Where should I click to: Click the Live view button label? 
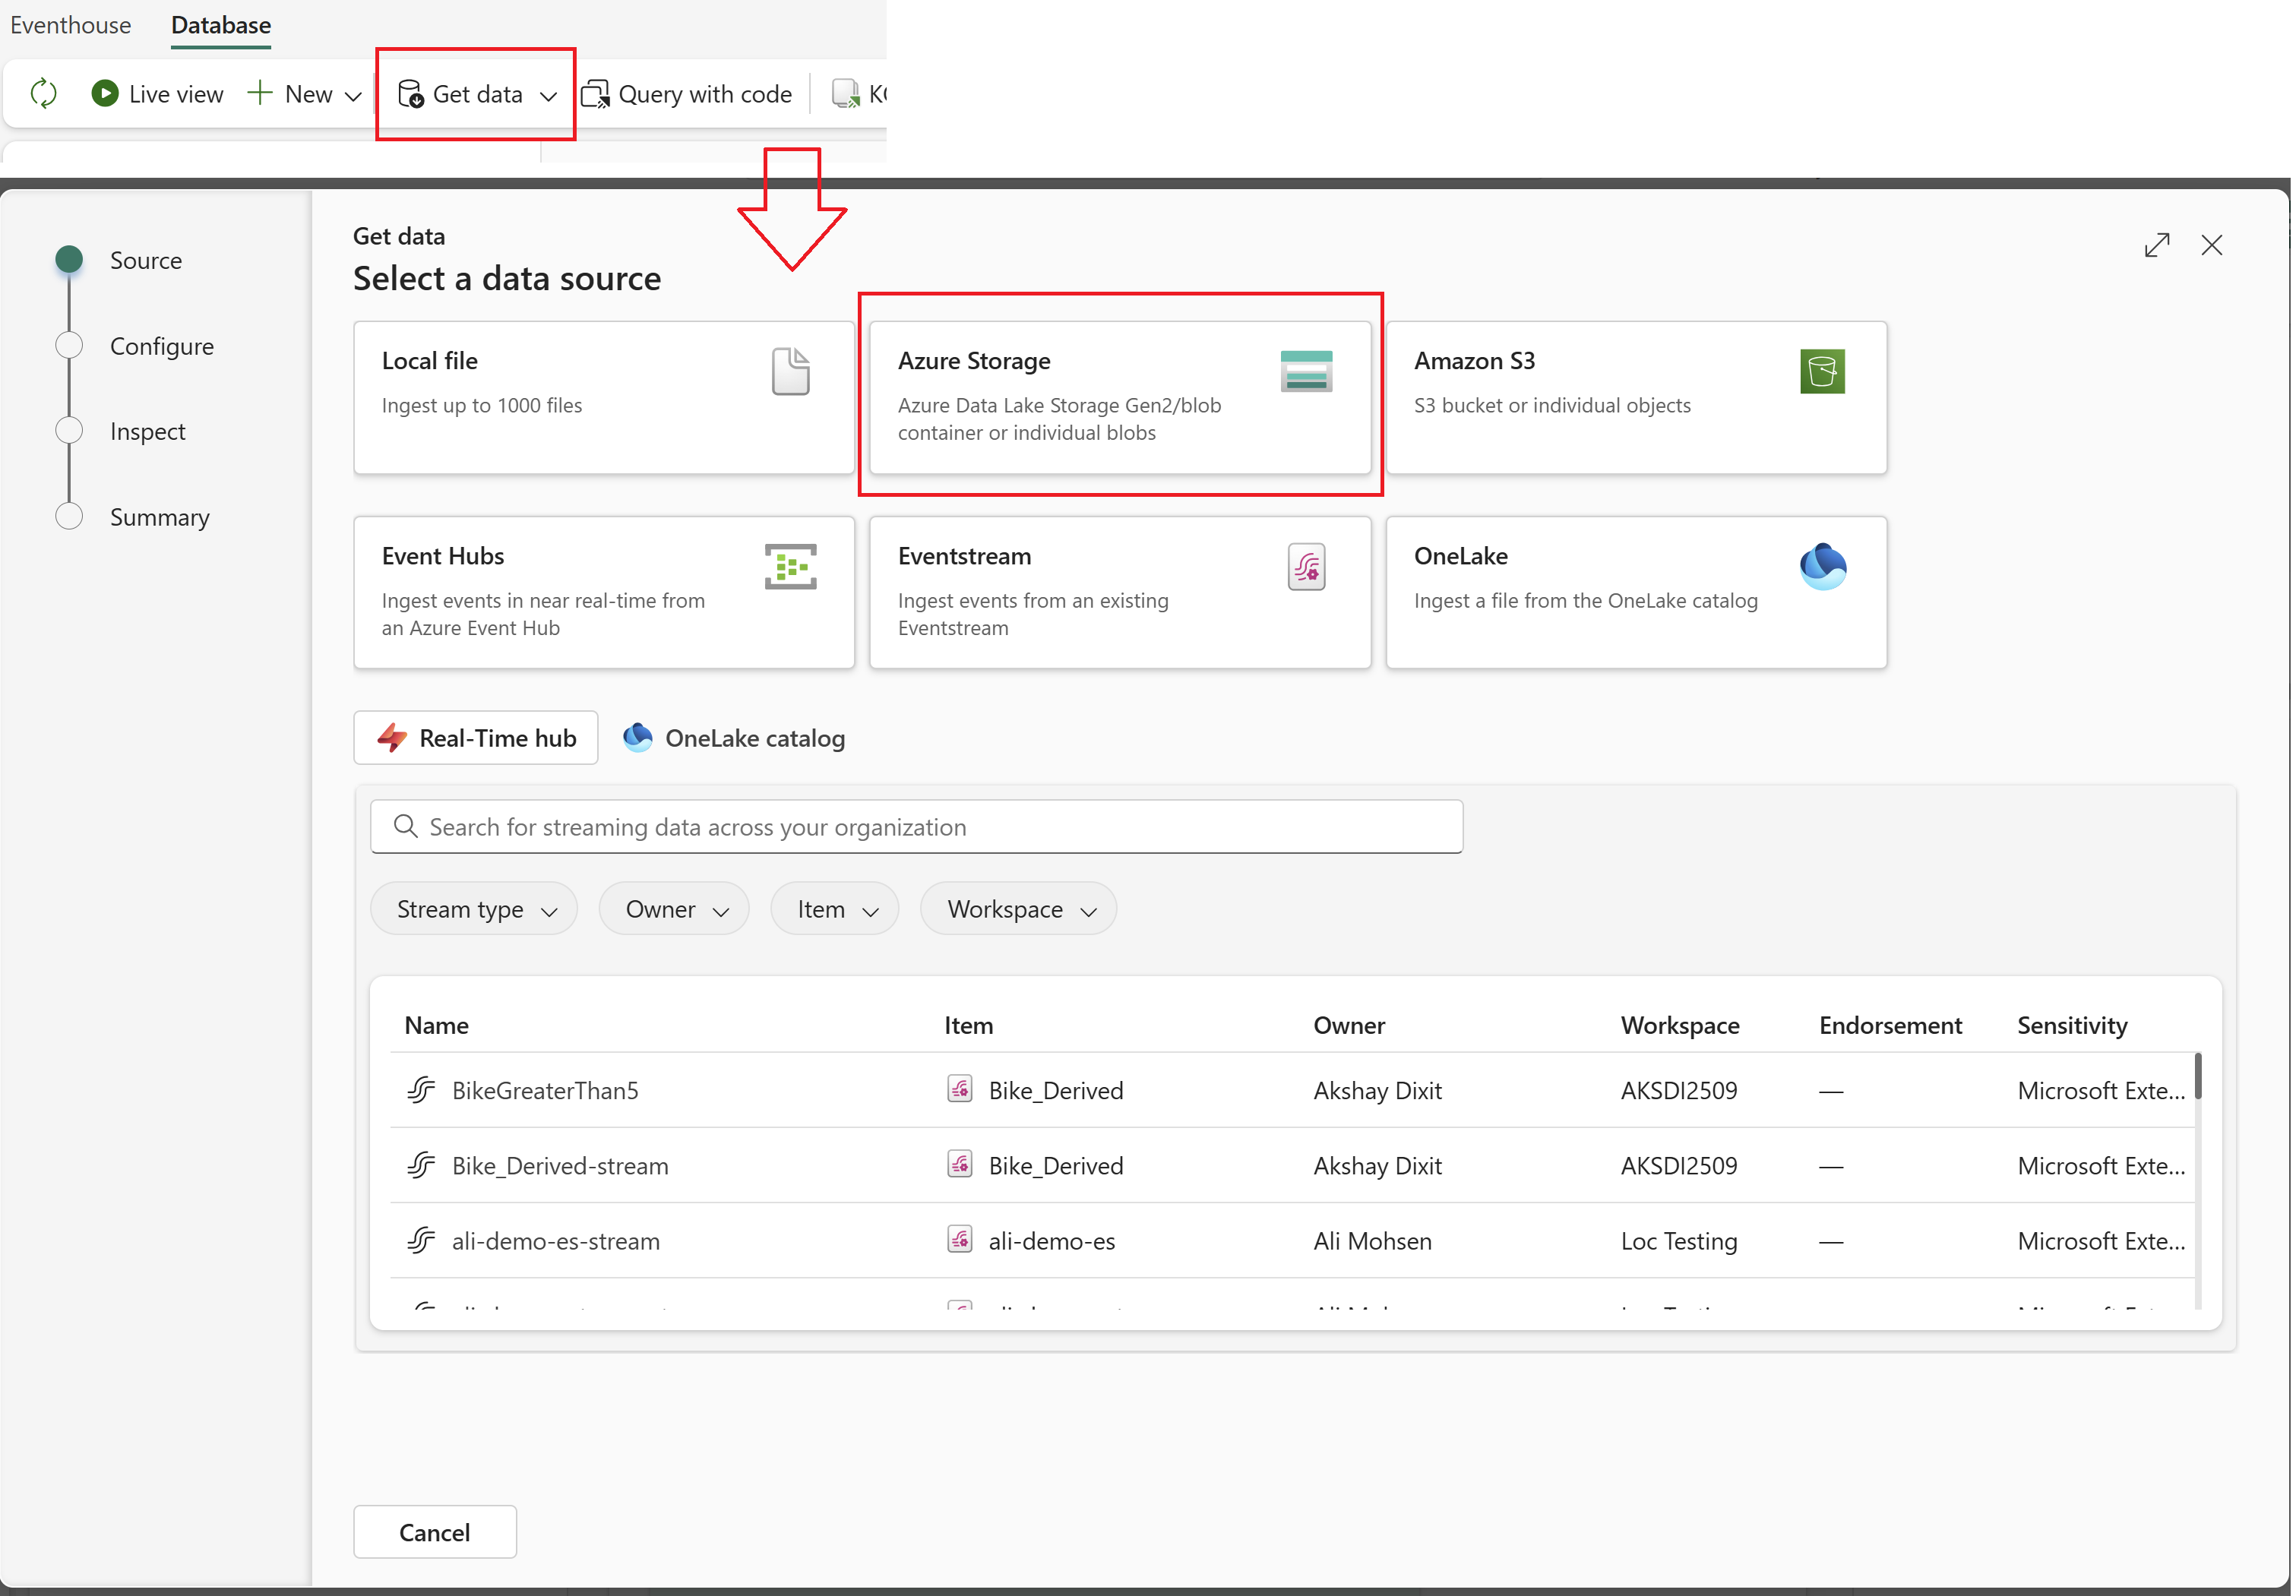coord(177,94)
